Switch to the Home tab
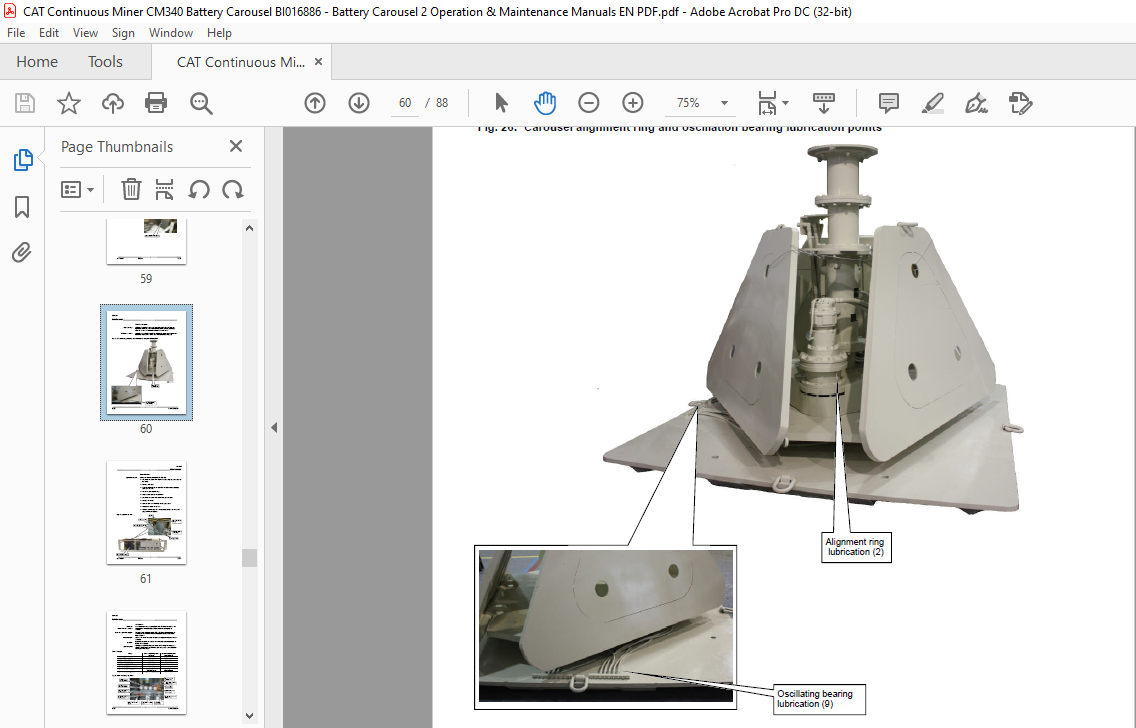 [37, 62]
